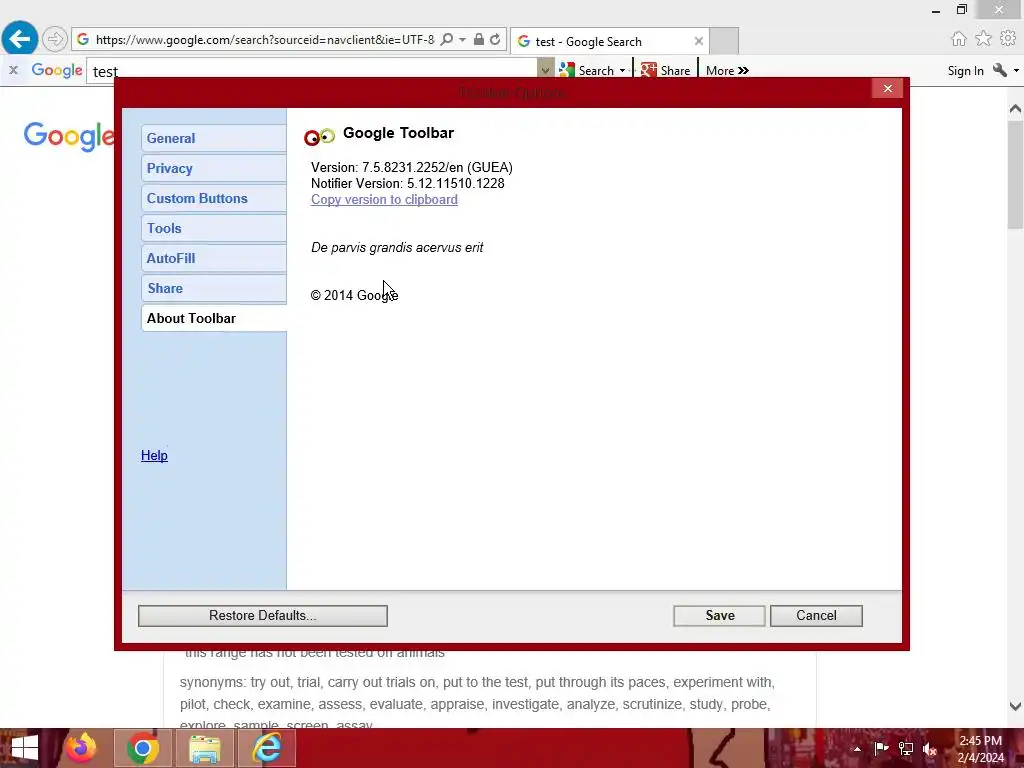Screen dimensions: 1024x768
Task: Select the About Toolbar tab
Action: click(x=214, y=319)
